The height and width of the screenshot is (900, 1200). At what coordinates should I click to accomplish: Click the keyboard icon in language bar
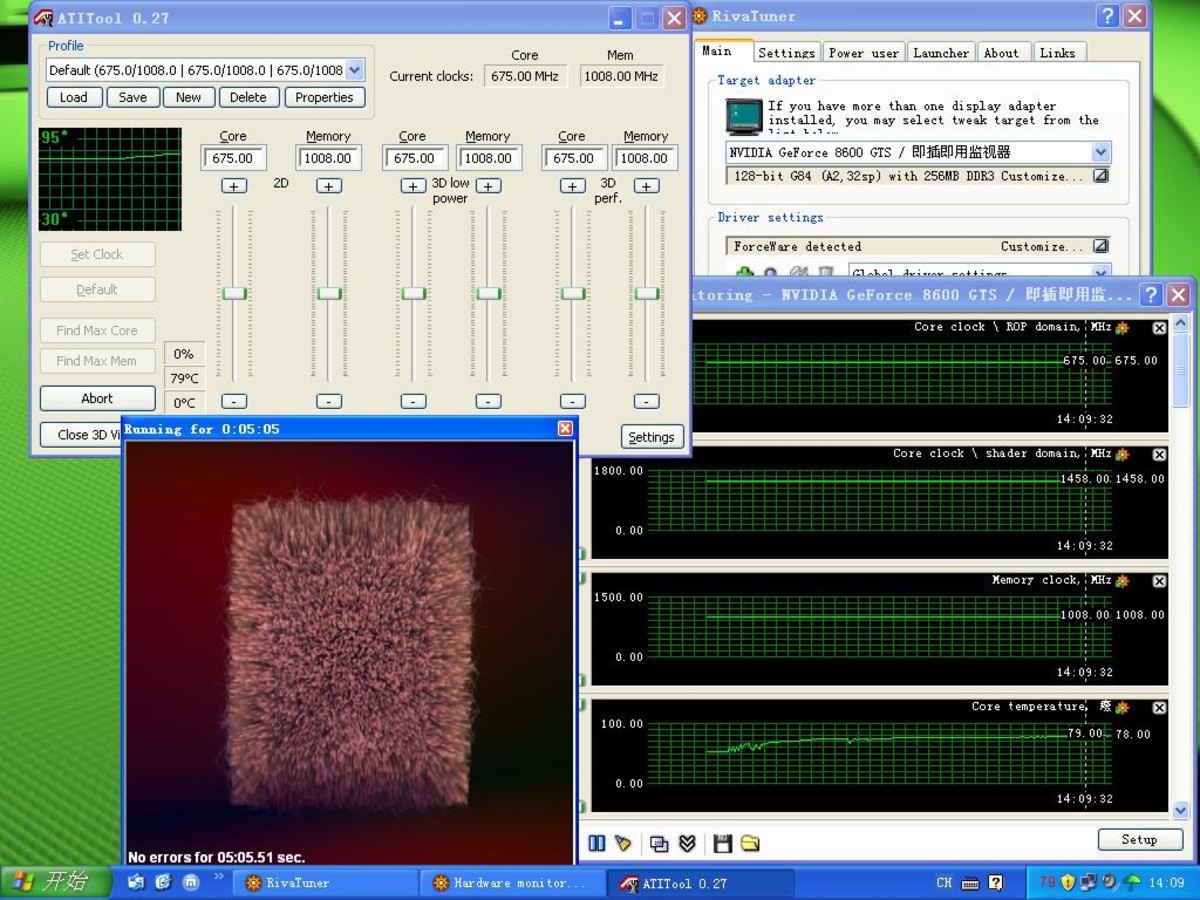[x=970, y=883]
